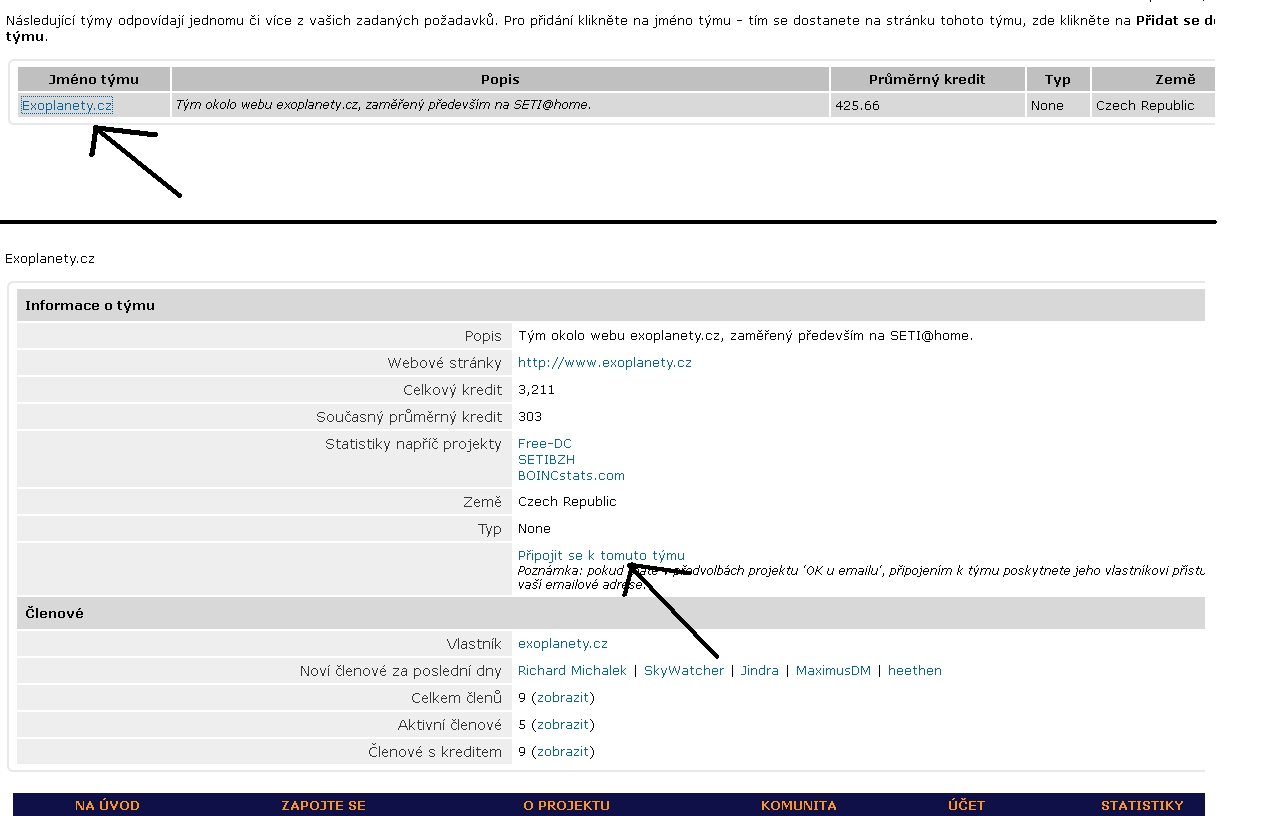Open heethen member profile
The width and height of the screenshot is (1272, 816).
click(915, 671)
